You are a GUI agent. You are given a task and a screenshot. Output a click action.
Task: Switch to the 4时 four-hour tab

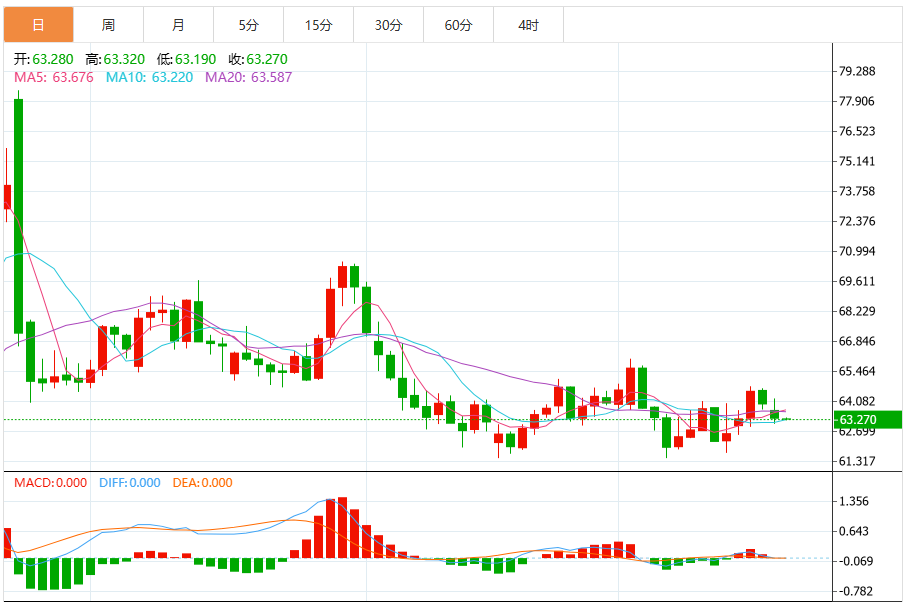(x=528, y=25)
